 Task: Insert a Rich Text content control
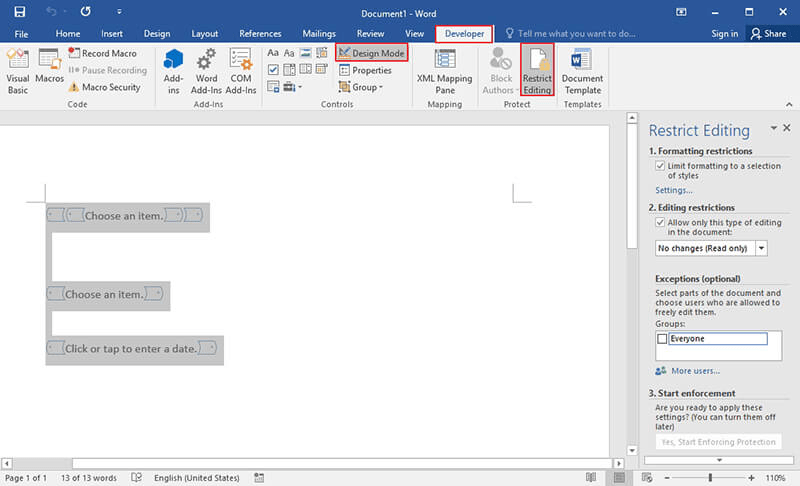pyautogui.click(x=273, y=53)
